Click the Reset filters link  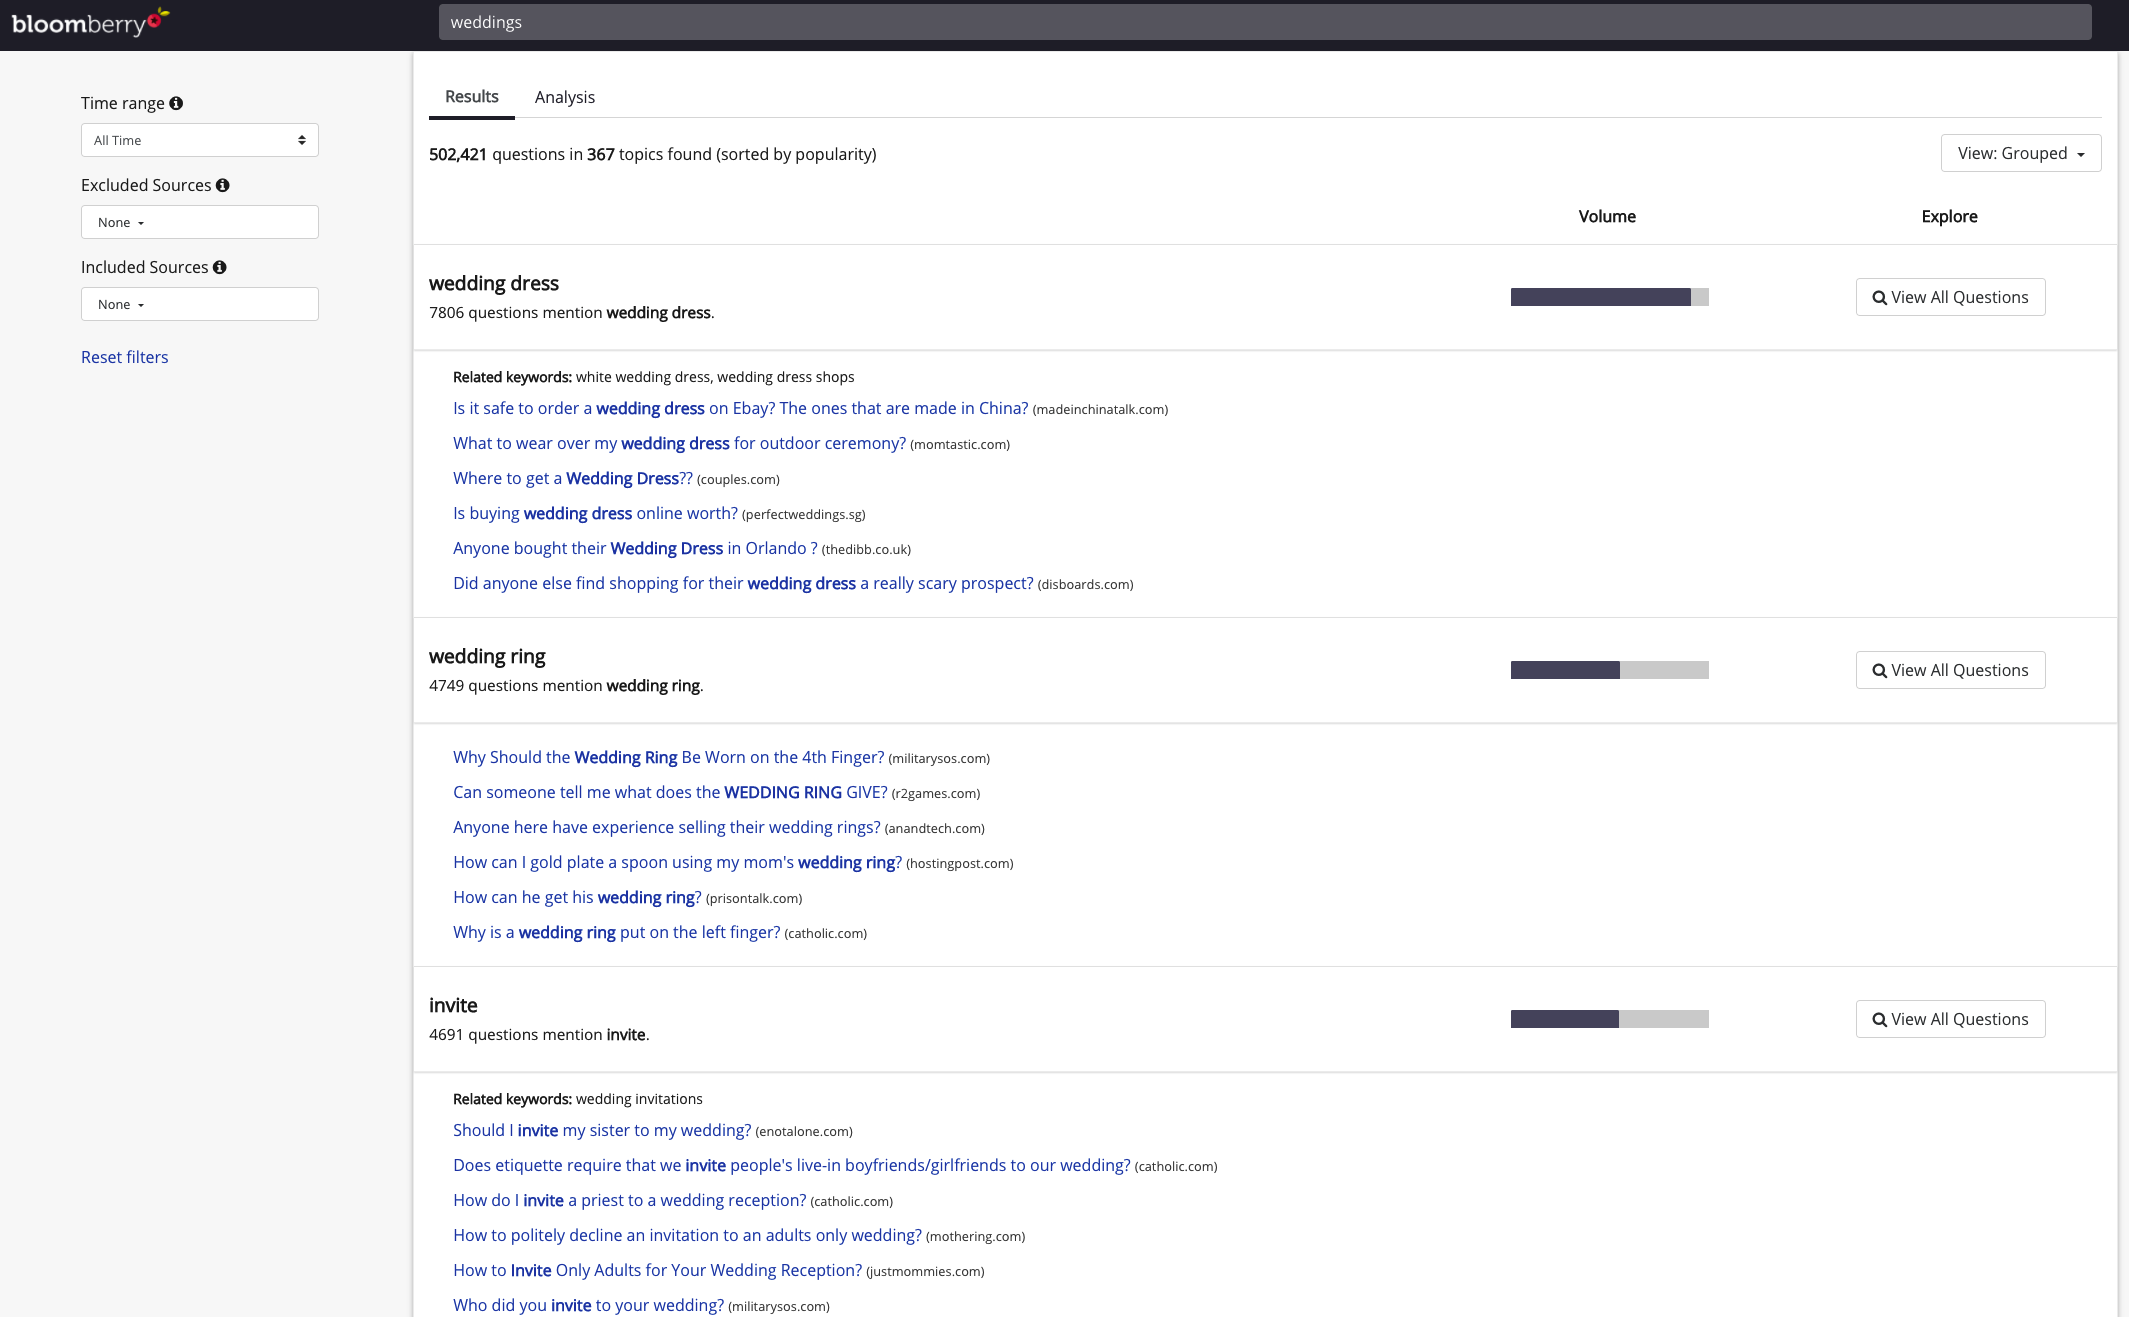124,357
